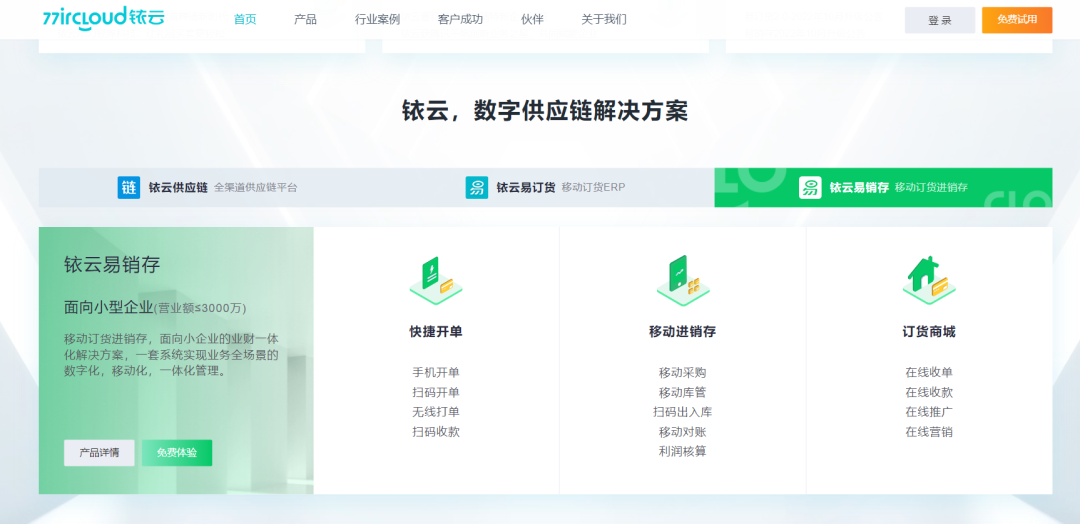
Task: Click the green 易 icon for 铱云易销存
Action: [x=810, y=187]
